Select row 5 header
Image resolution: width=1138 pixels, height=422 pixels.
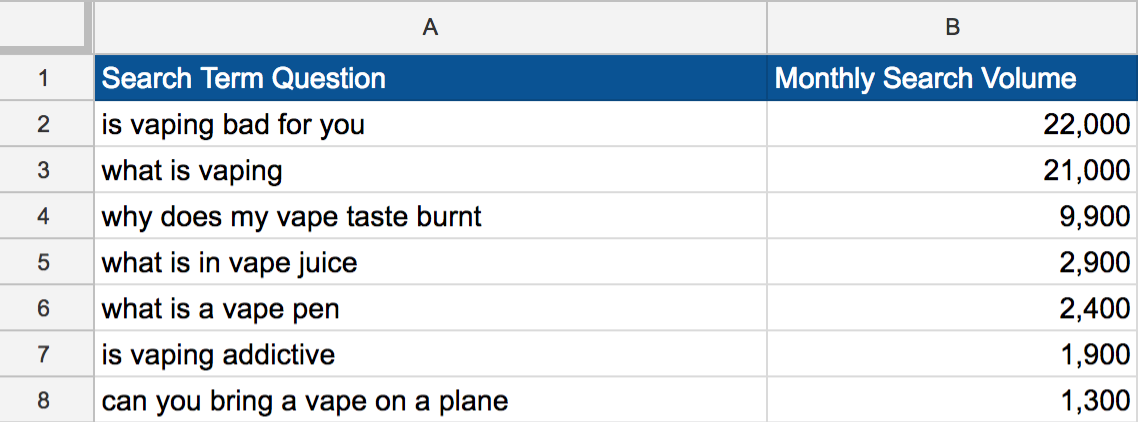point(46,261)
